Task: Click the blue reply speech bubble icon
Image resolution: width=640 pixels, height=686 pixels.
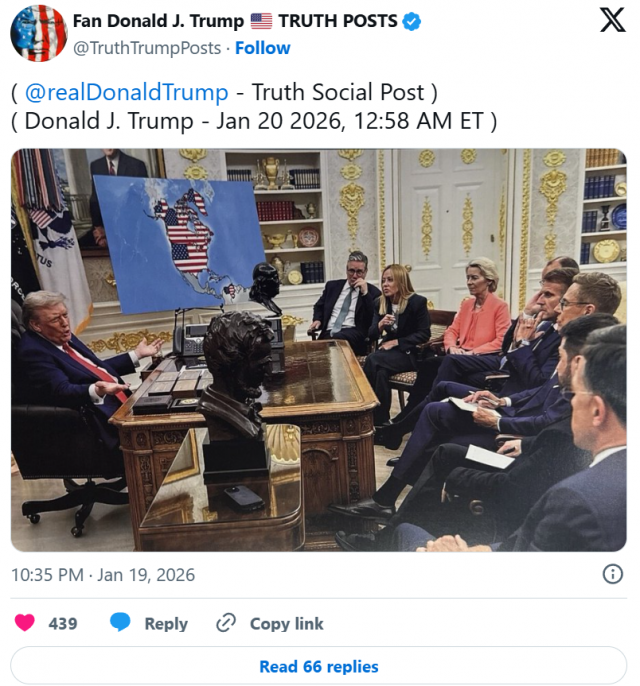Action: [120, 622]
